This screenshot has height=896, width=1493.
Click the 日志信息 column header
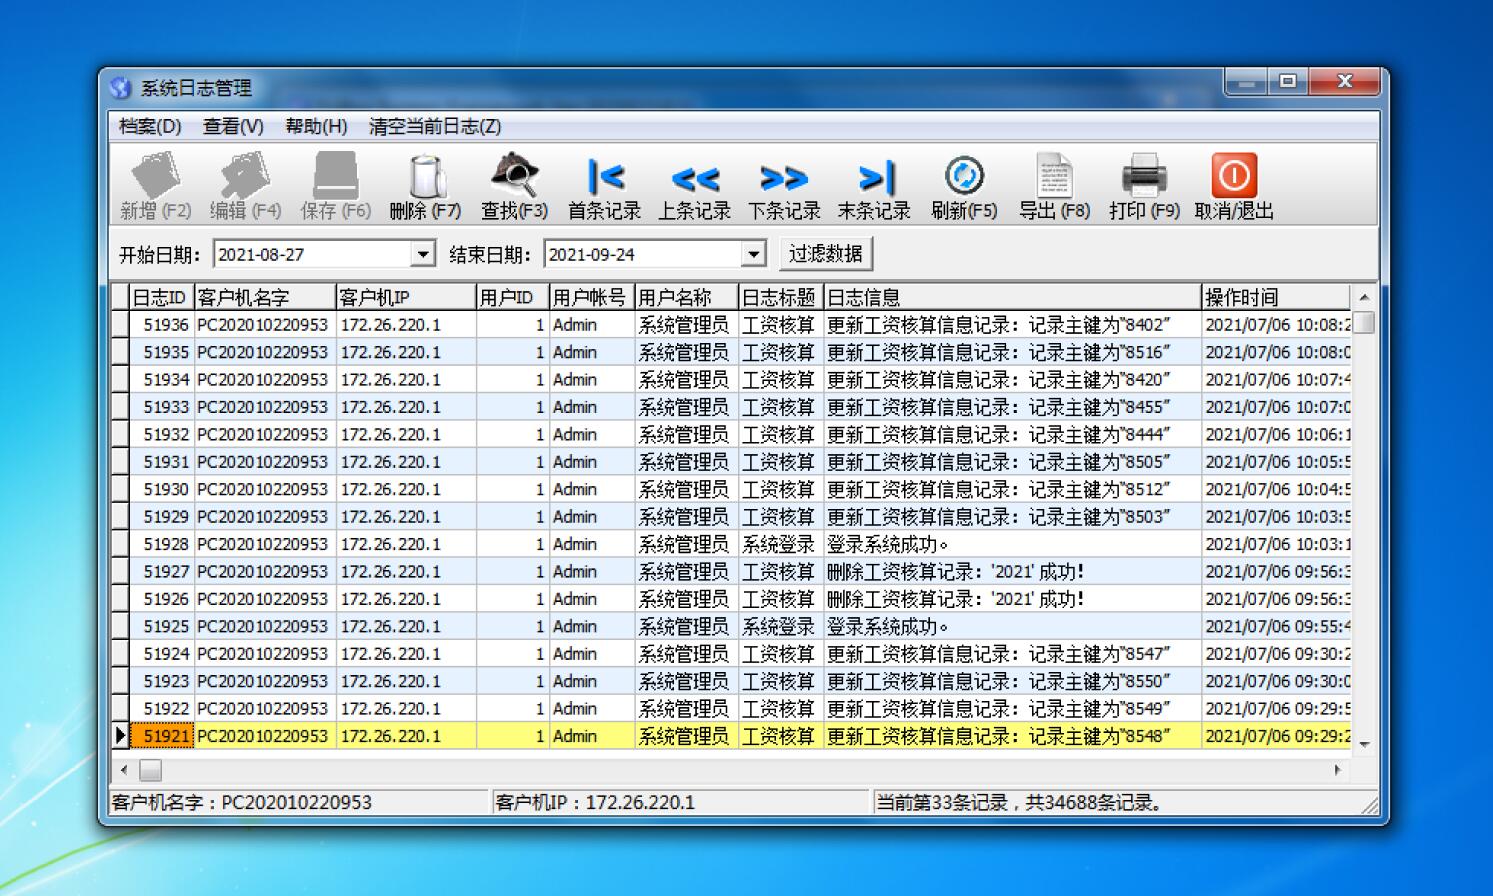pyautogui.click(x=1012, y=297)
